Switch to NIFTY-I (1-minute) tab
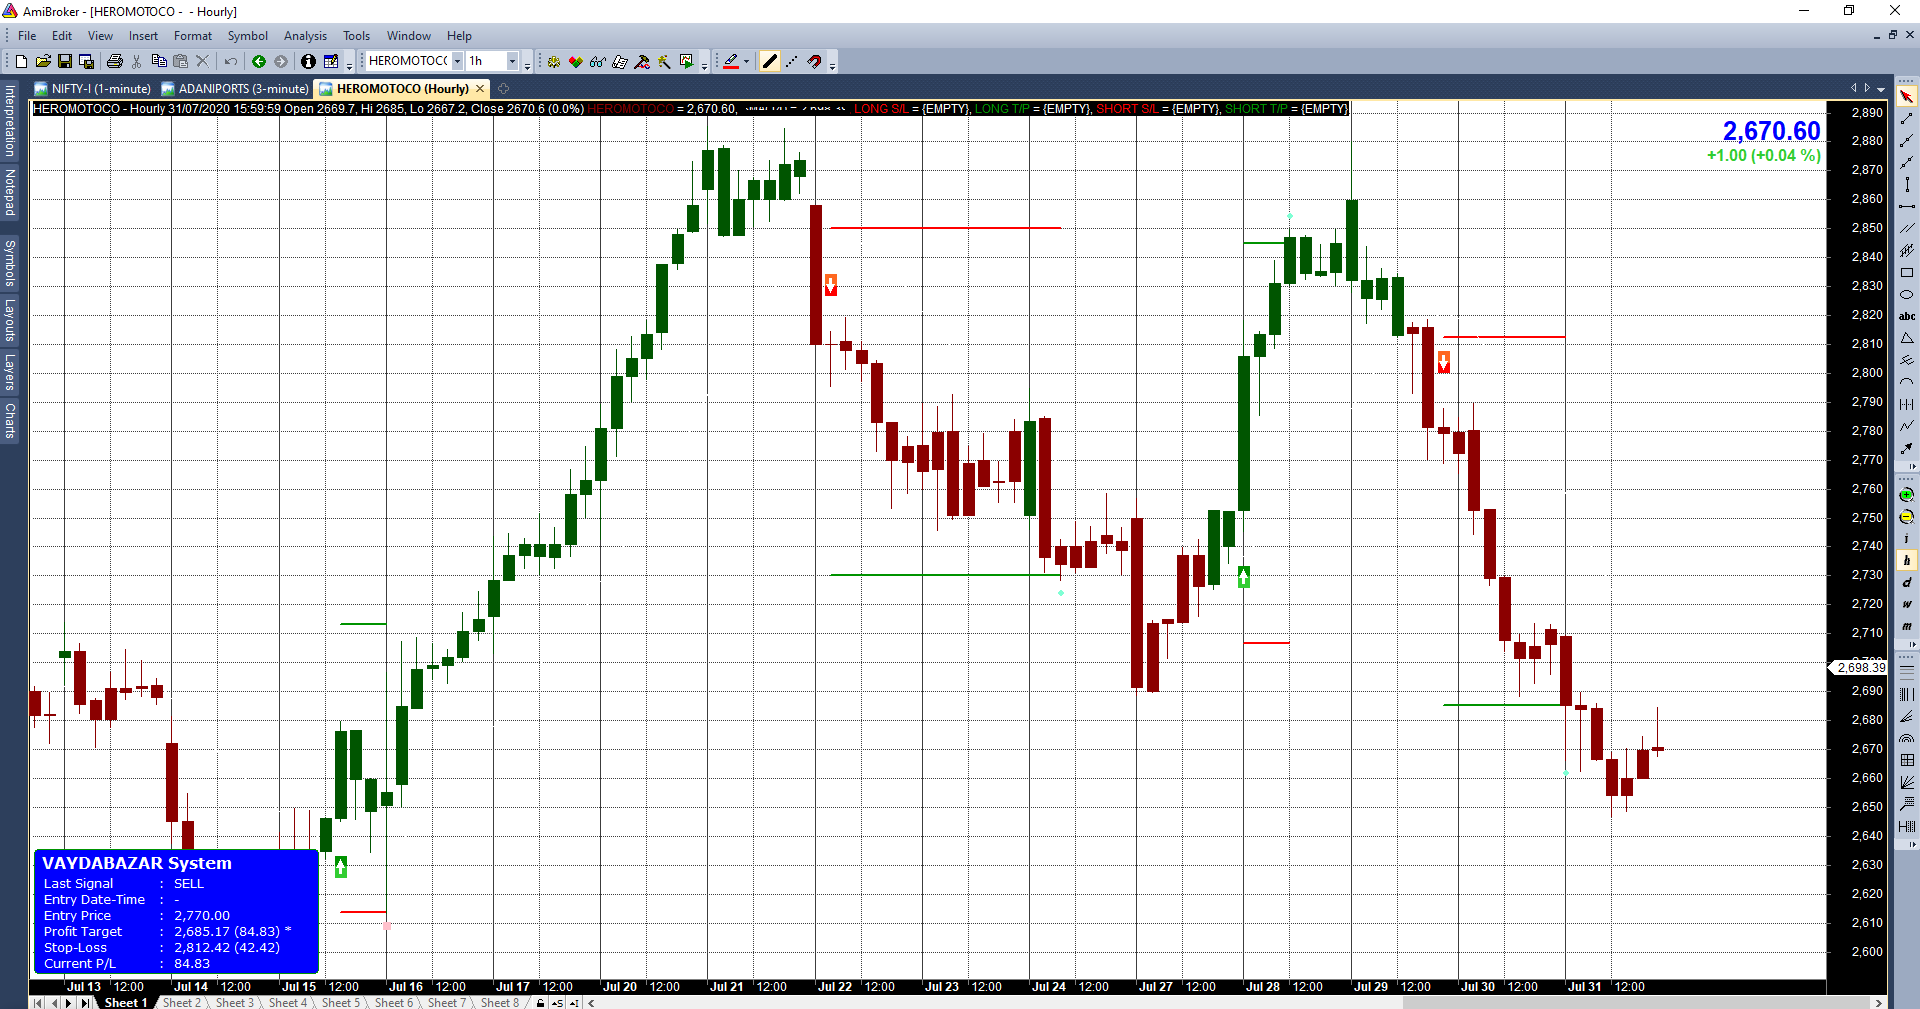 click(93, 89)
